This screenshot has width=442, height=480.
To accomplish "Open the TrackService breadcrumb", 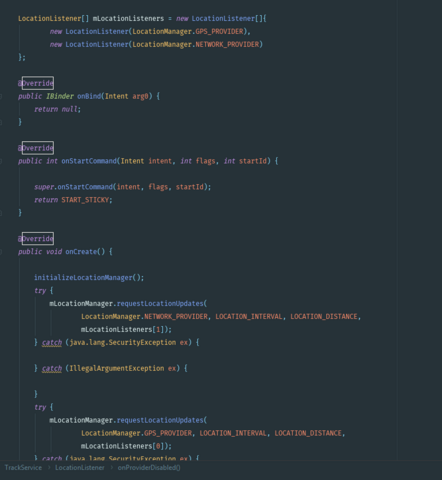I will [23, 468].
